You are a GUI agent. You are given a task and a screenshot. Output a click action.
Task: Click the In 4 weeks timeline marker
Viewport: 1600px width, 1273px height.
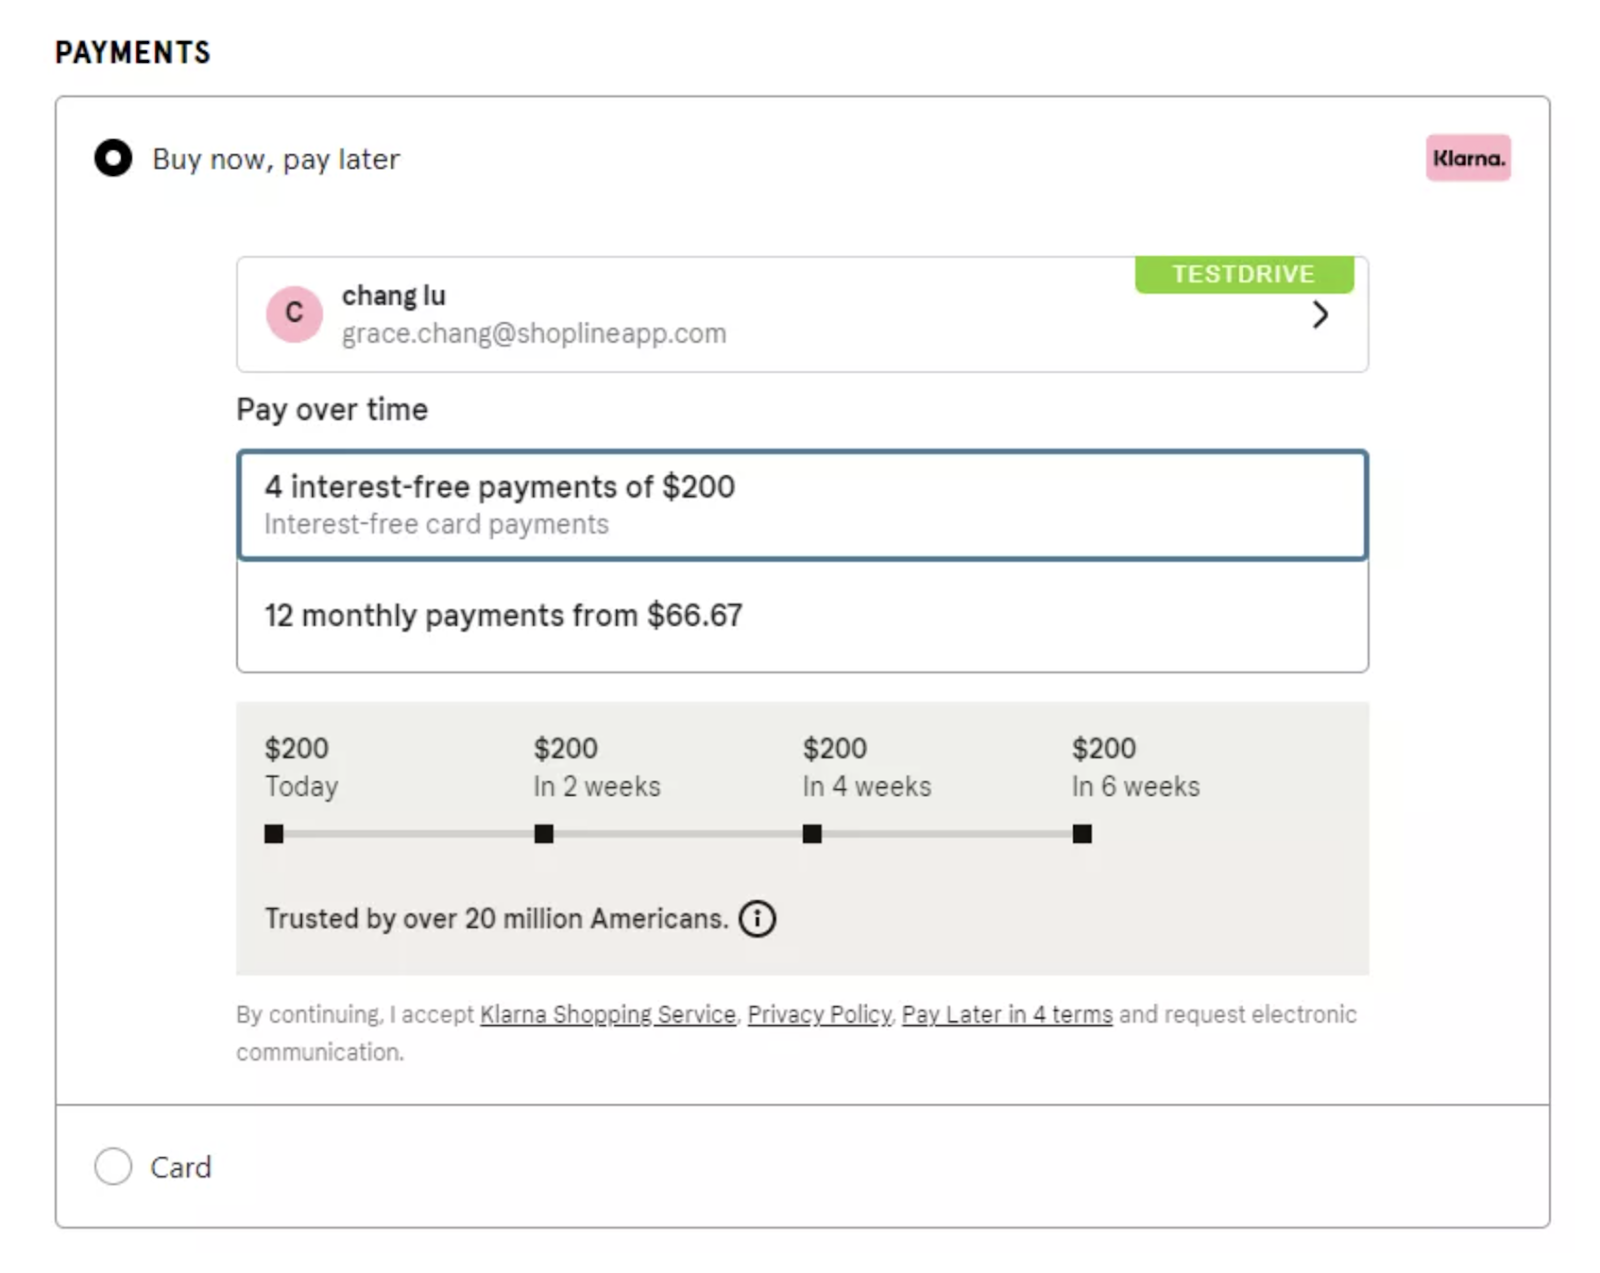tap(812, 834)
